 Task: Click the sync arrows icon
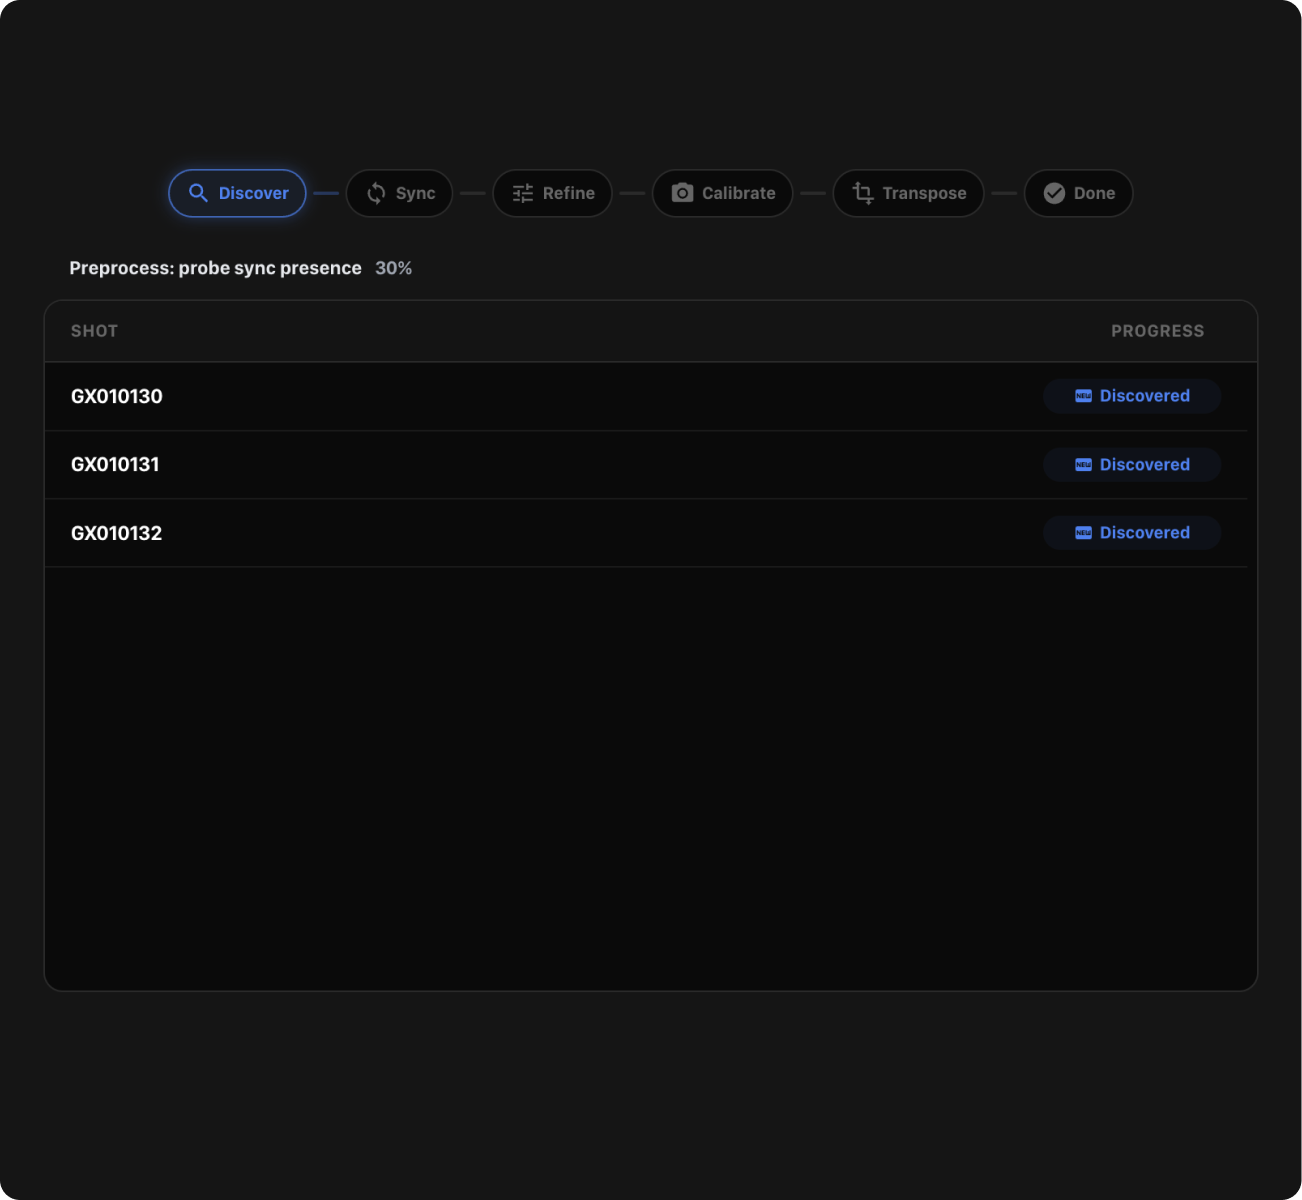pyautogui.click(x=376, y=193)
